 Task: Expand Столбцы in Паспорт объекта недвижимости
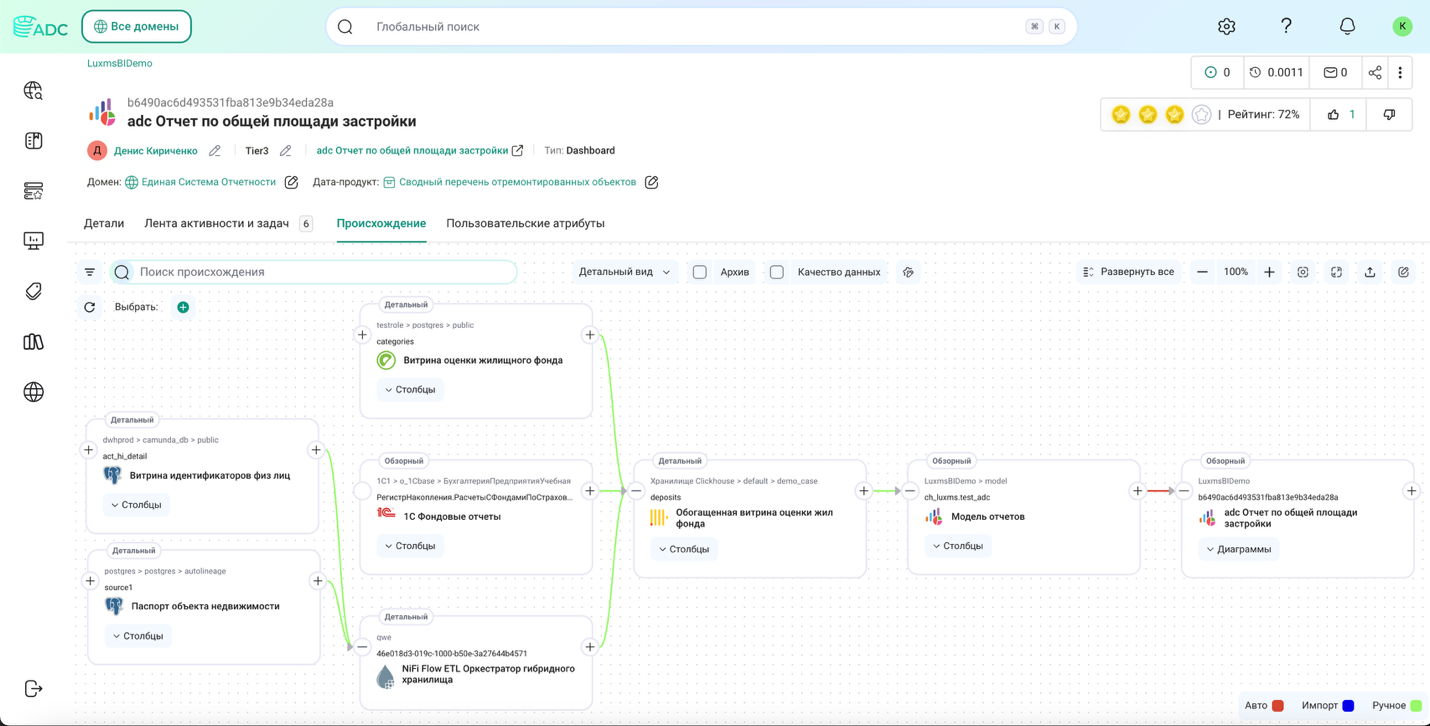tap(138, 636)
